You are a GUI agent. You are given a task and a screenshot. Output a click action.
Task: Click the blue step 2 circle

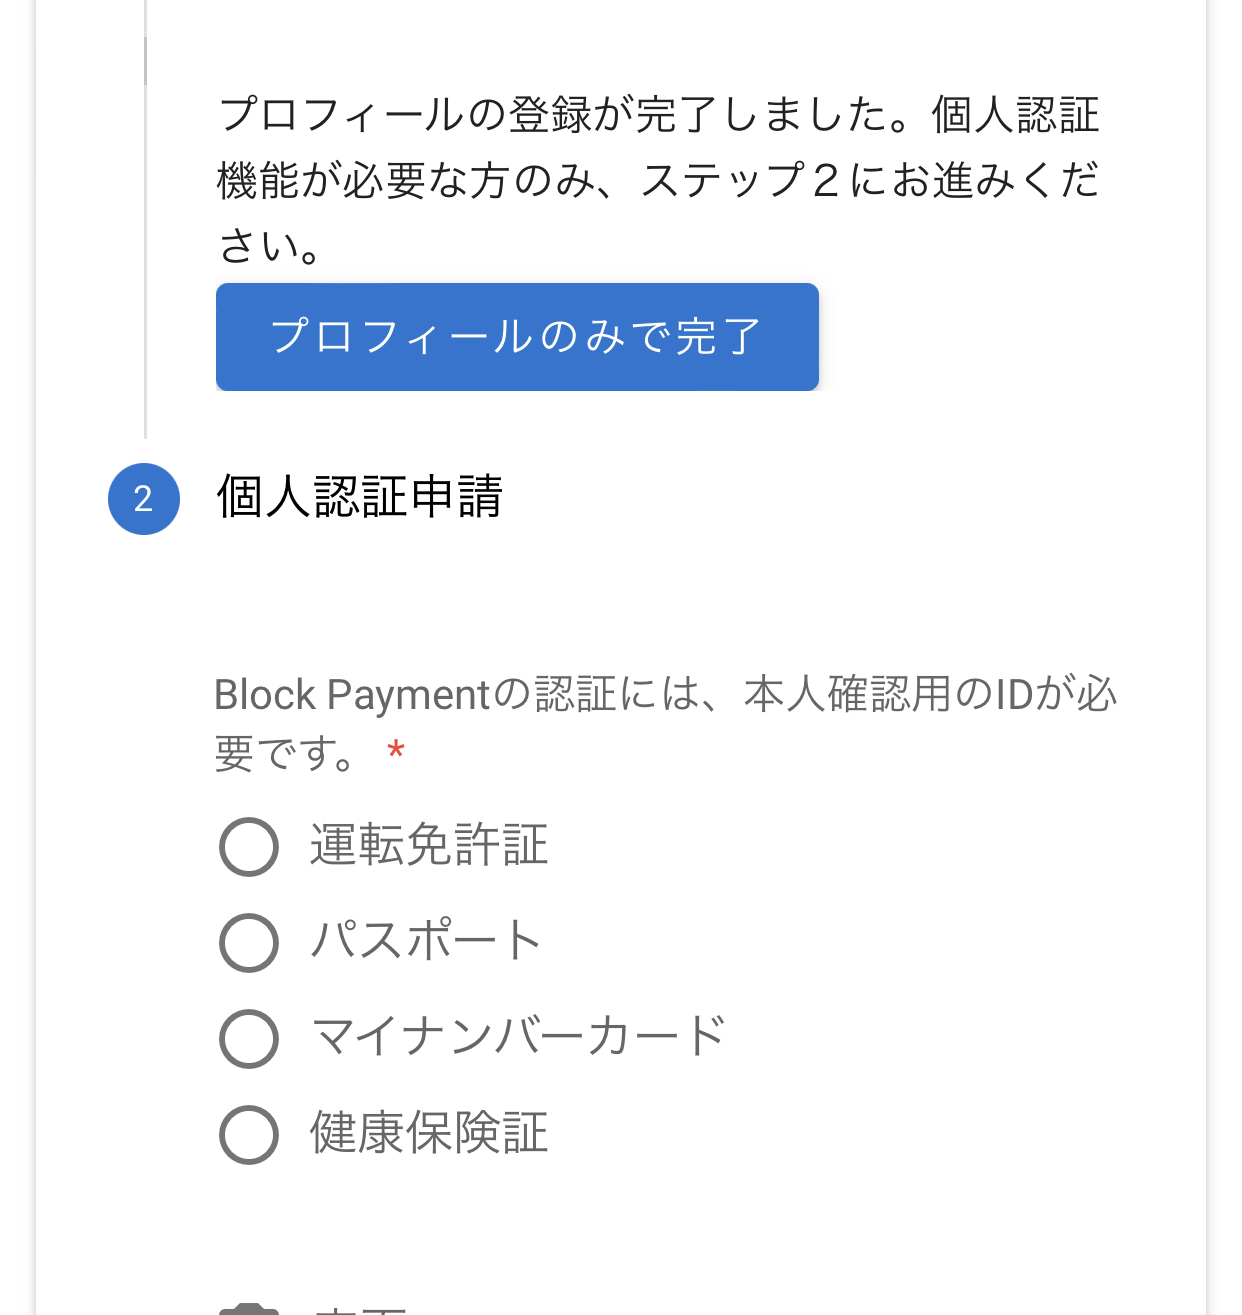point(144,498)
